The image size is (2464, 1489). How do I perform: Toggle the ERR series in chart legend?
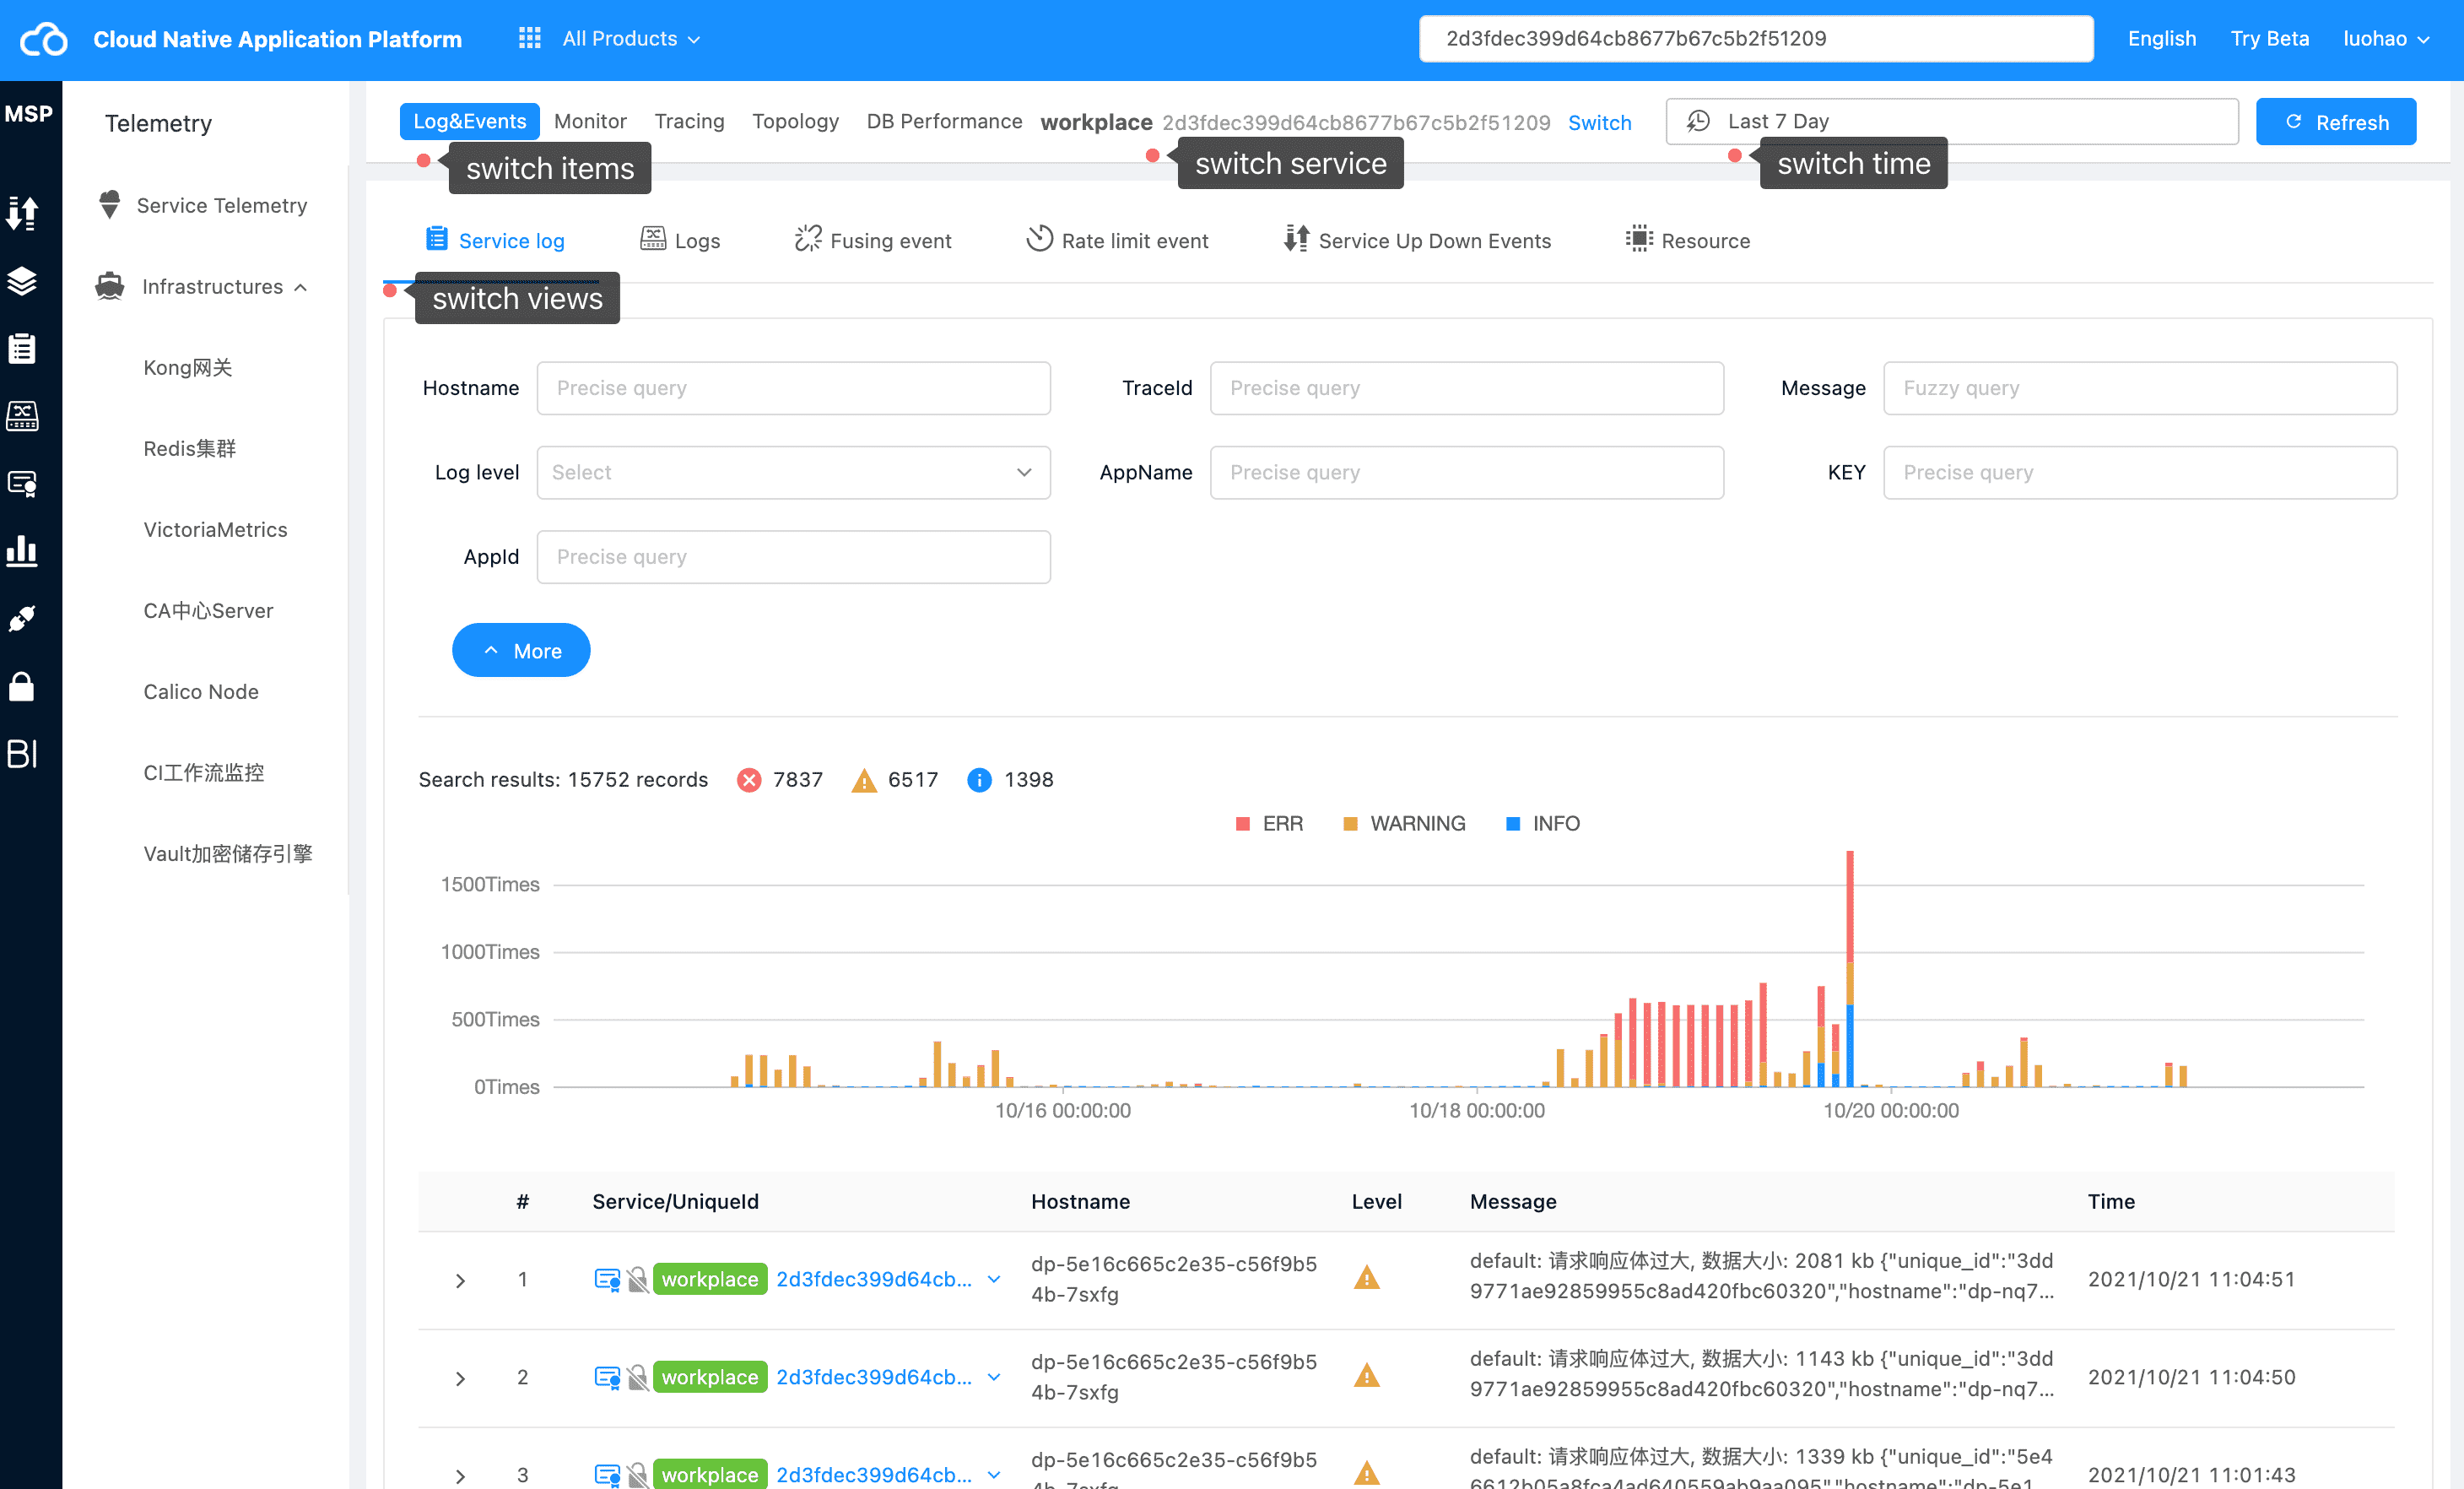[1269, 824]
